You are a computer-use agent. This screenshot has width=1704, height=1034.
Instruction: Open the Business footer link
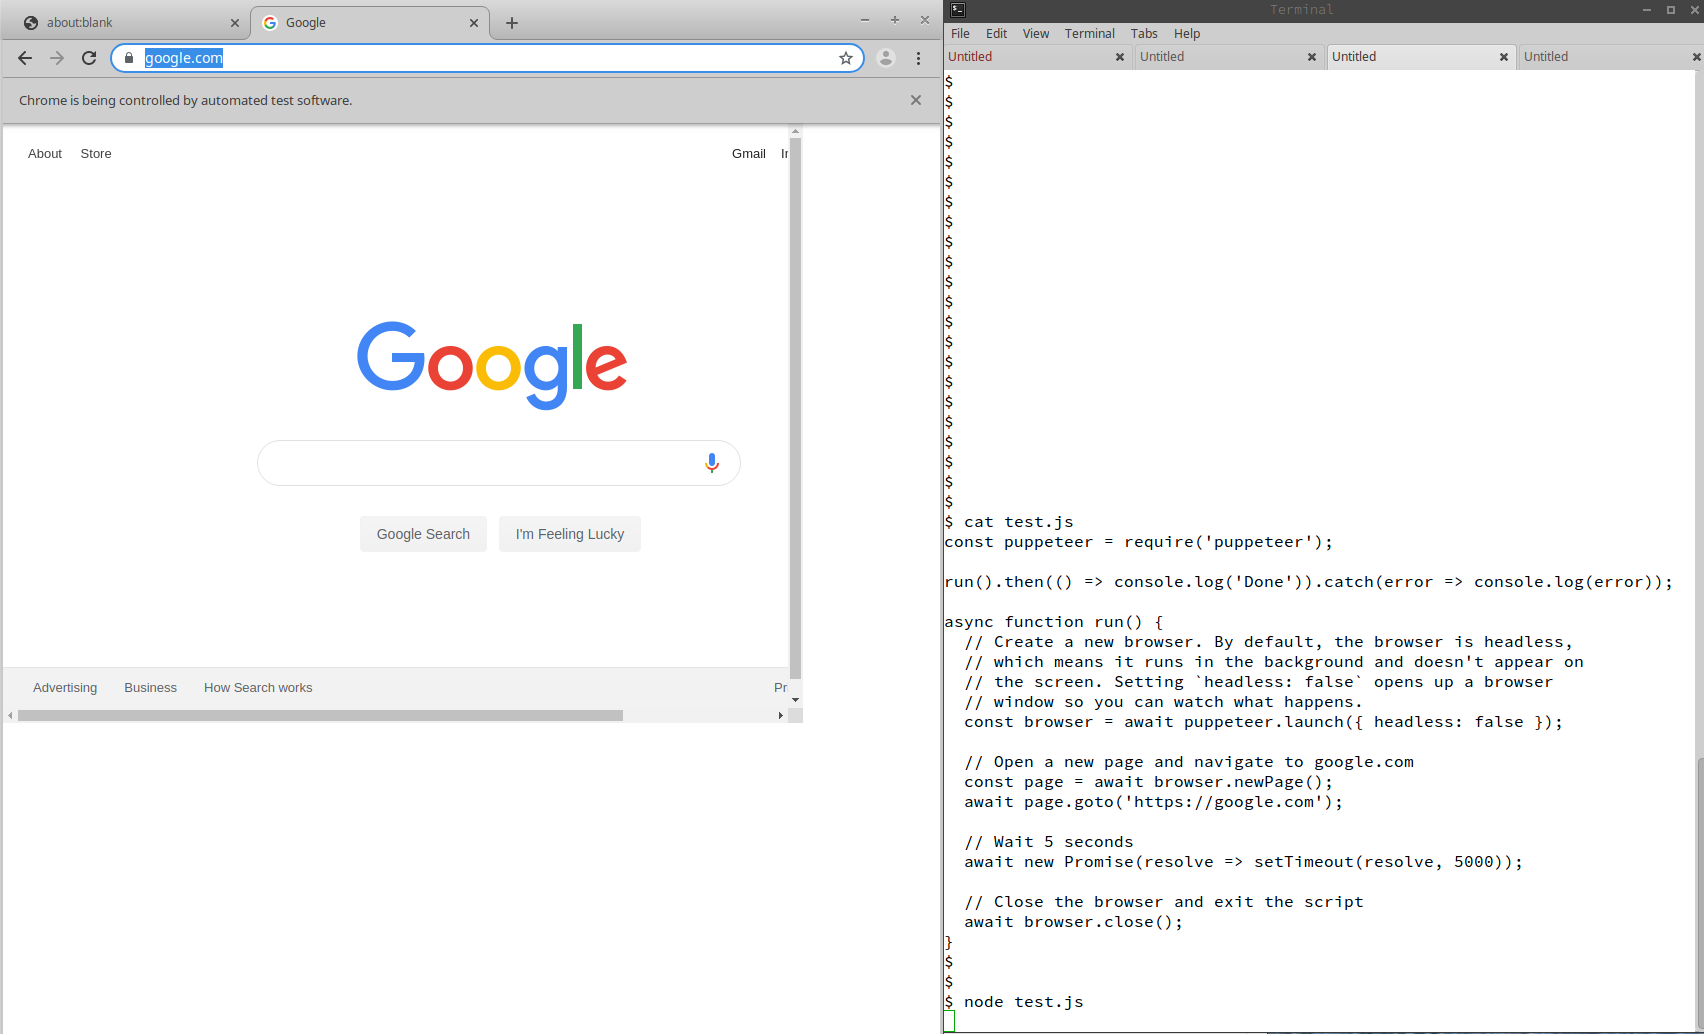pos(150,688)
